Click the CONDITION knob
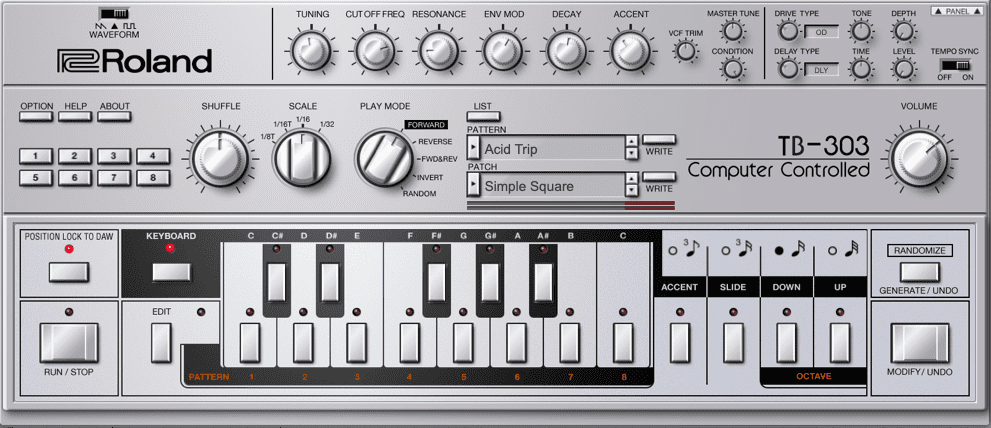Viewport: 991px width, 428px height. point(733,68)
